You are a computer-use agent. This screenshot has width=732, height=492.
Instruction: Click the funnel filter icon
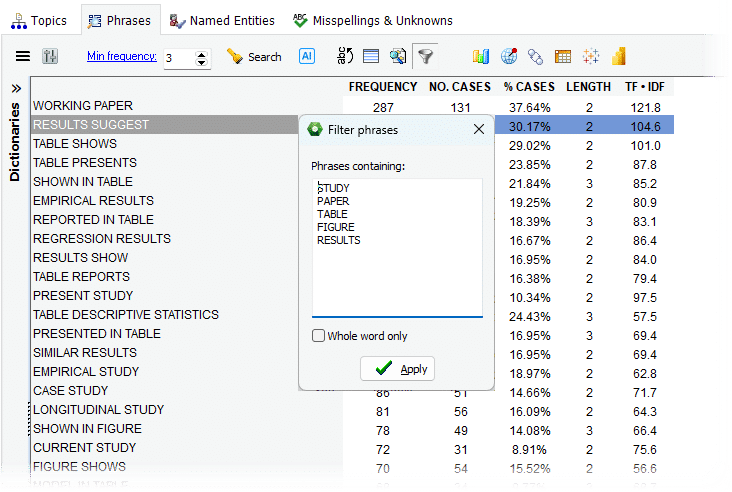pyautogui.click(x=425, y=57)
